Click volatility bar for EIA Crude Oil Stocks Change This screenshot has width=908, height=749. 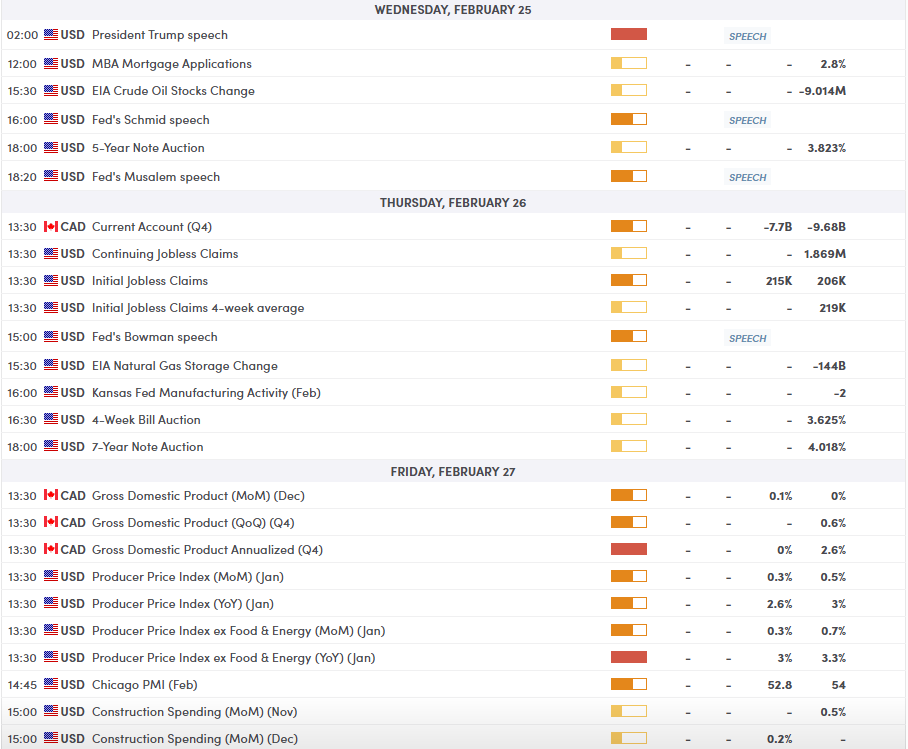point(629,90)
